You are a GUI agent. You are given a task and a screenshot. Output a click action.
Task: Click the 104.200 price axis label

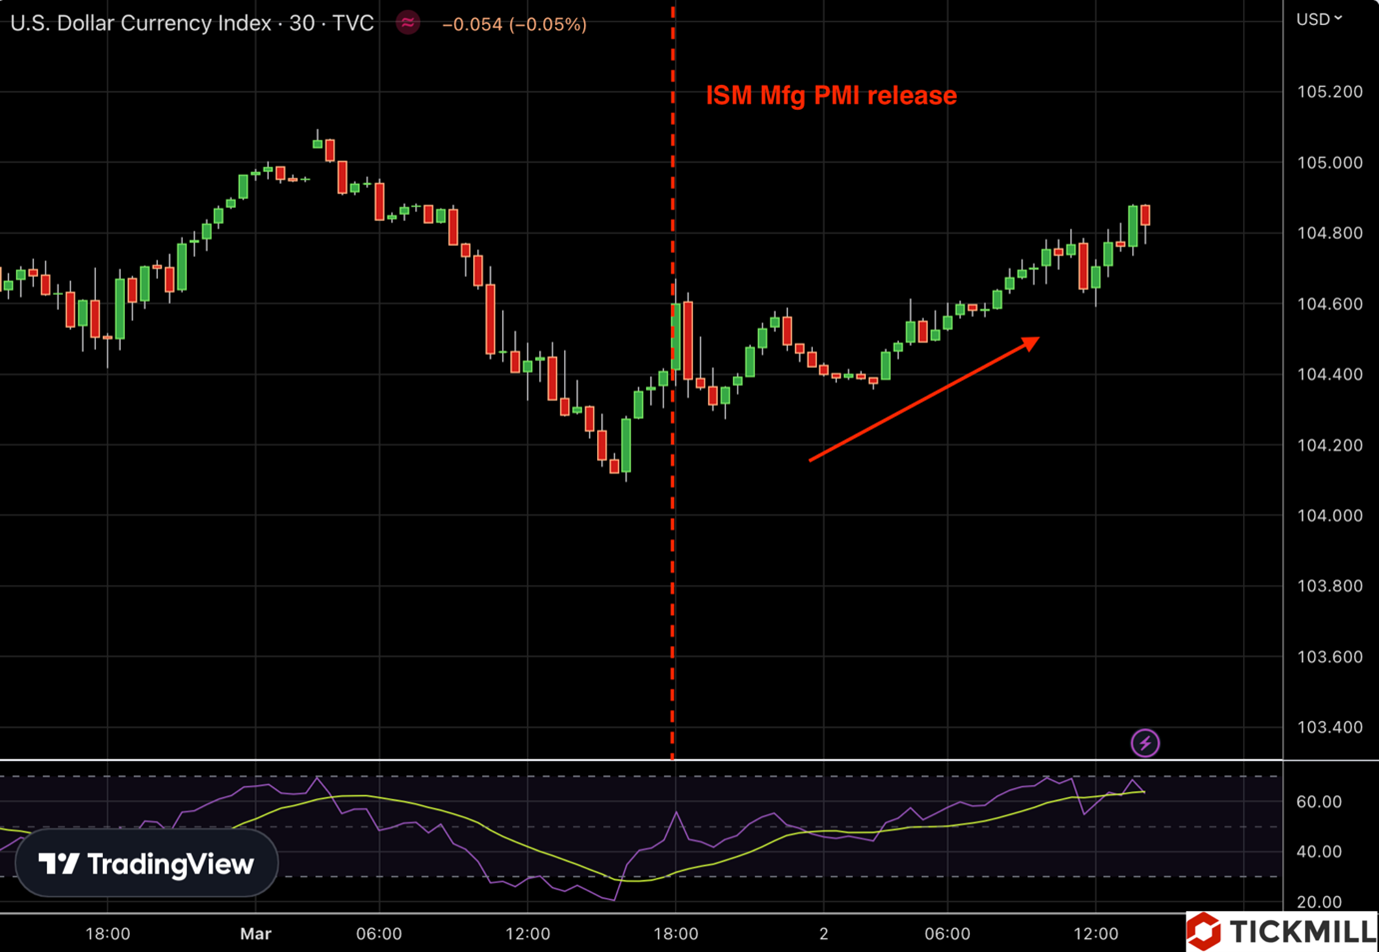[1329, 445]
